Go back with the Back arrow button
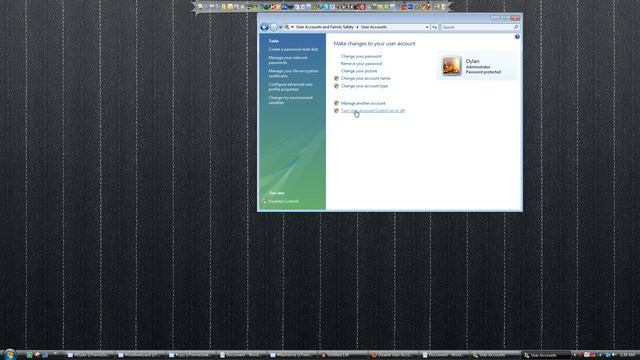The height and width of the screenshot is (360, 640). pyautogui.click(x=264, y=27)
